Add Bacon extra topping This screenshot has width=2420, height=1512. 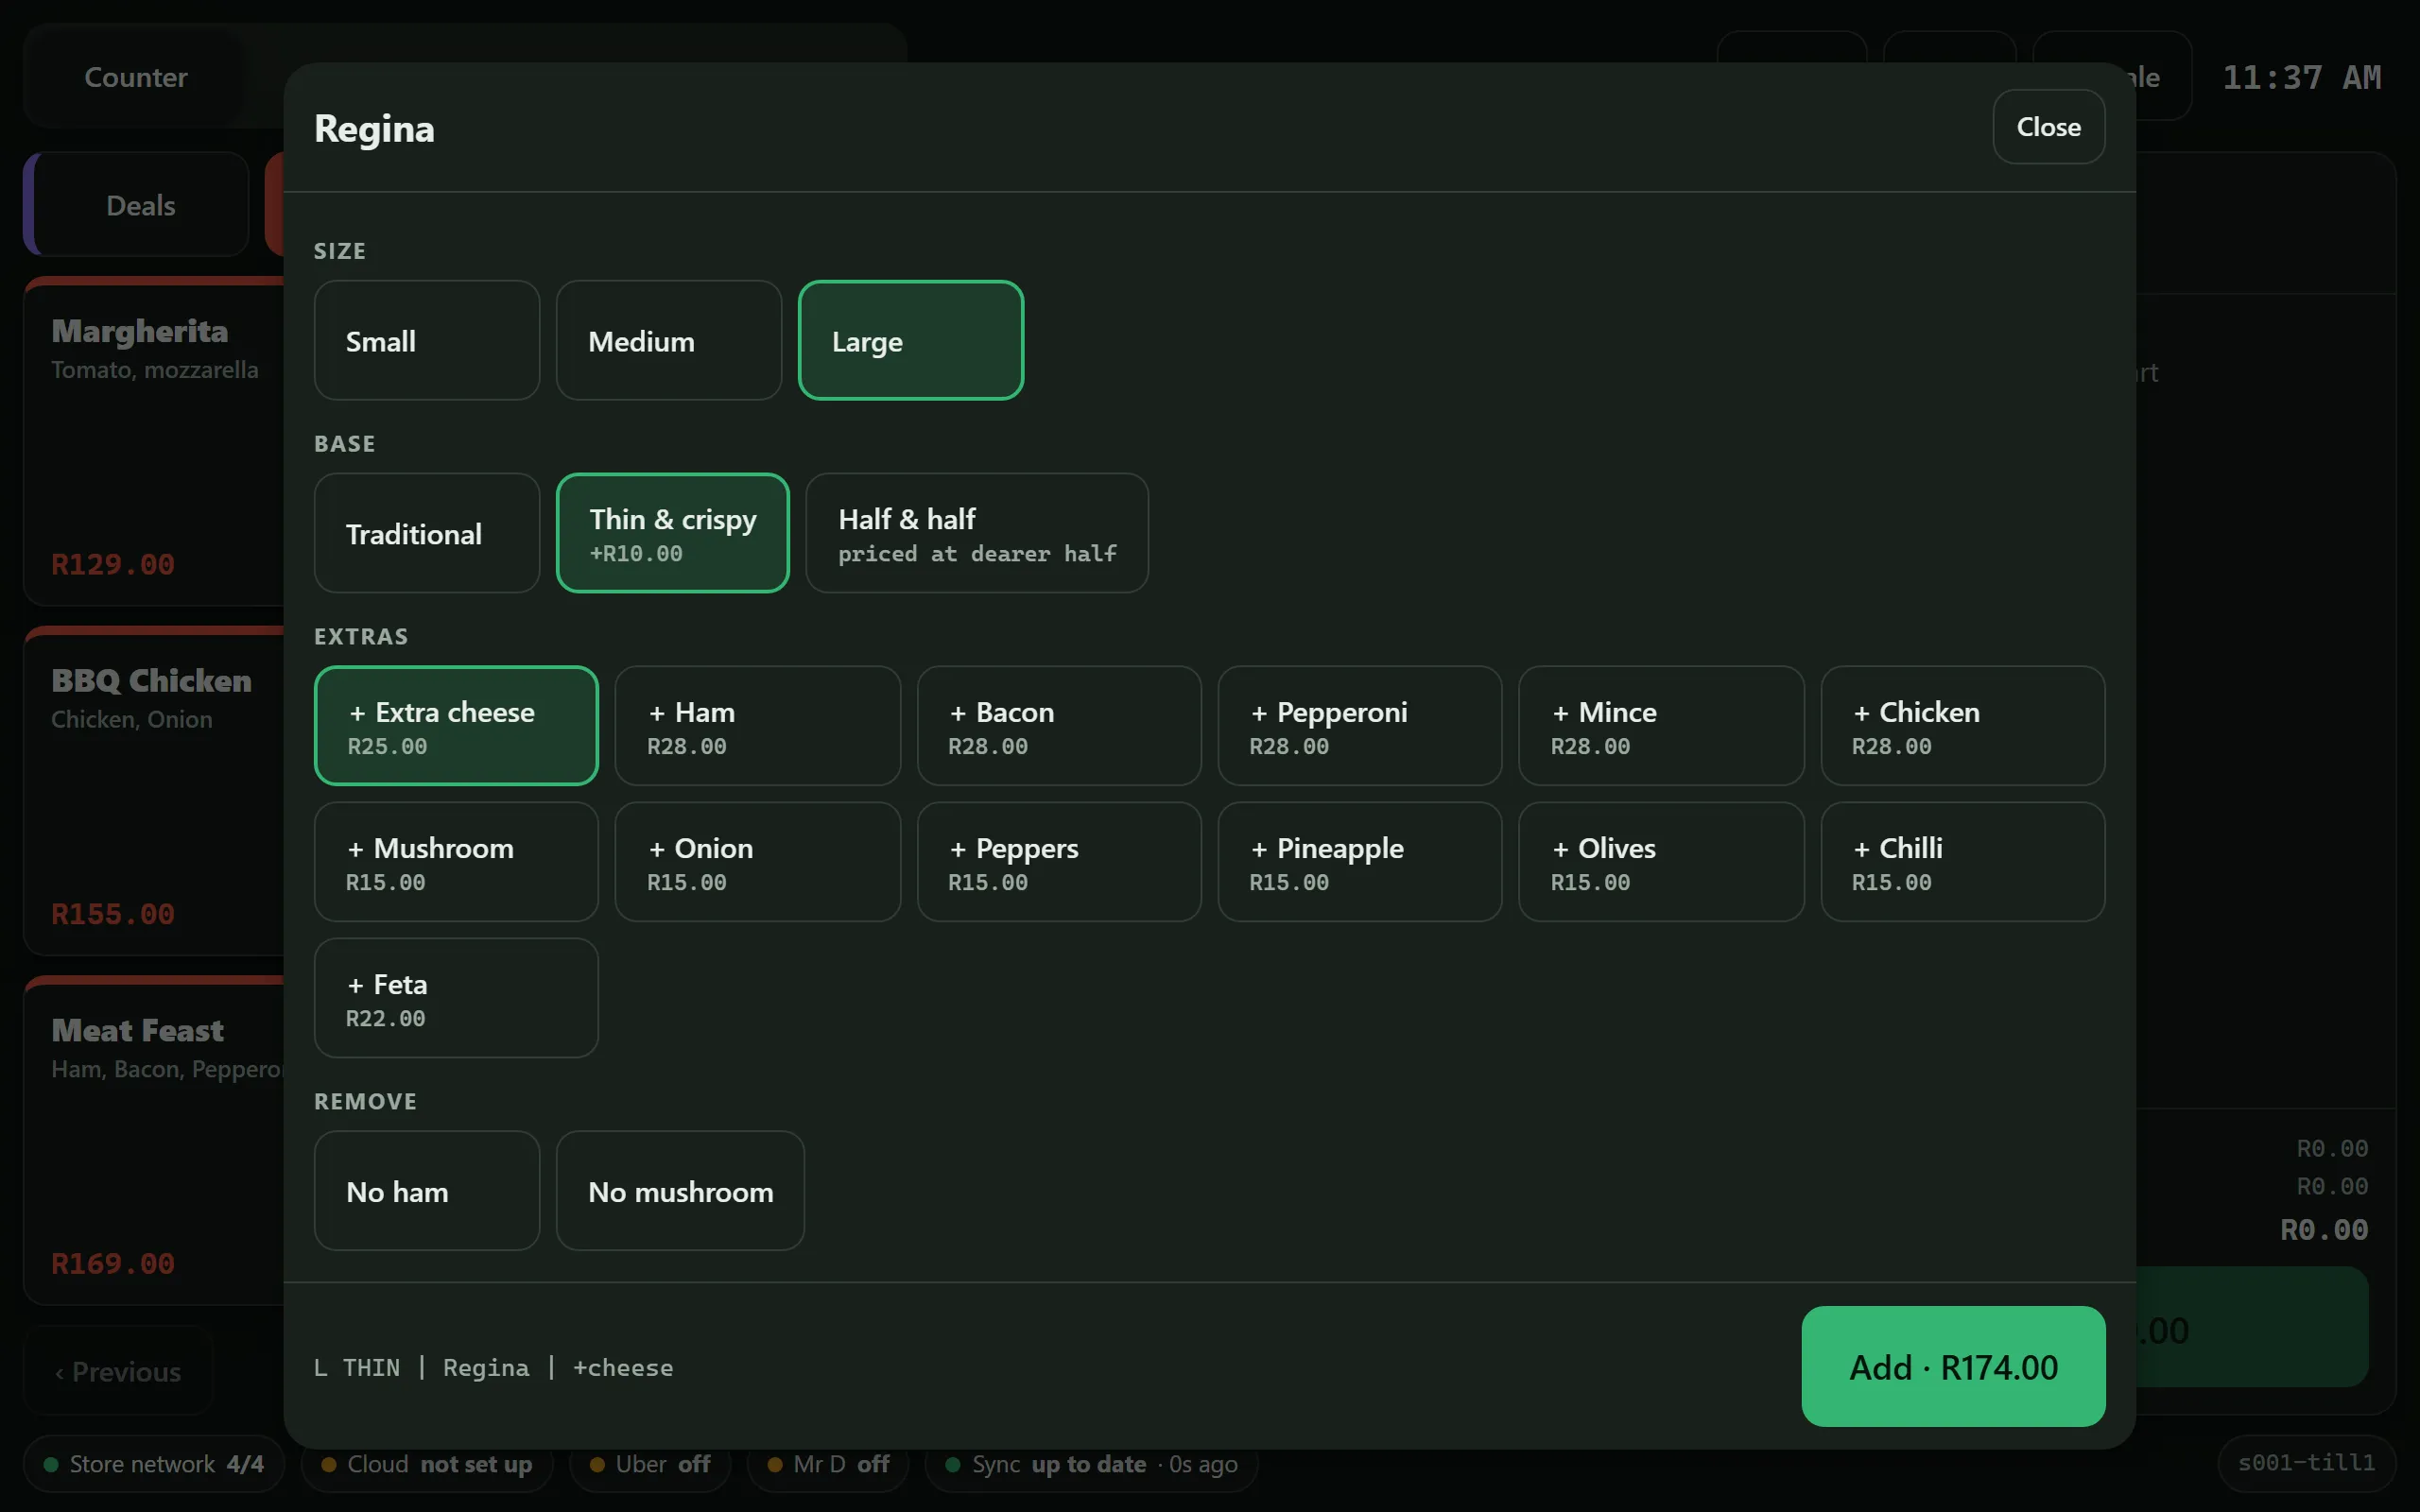point(1059,726)
